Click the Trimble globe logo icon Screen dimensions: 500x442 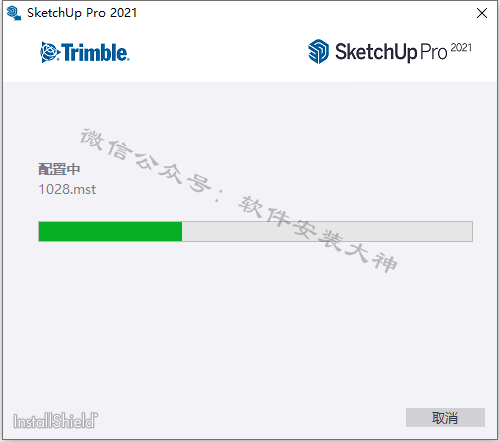(x=50, y=52)
